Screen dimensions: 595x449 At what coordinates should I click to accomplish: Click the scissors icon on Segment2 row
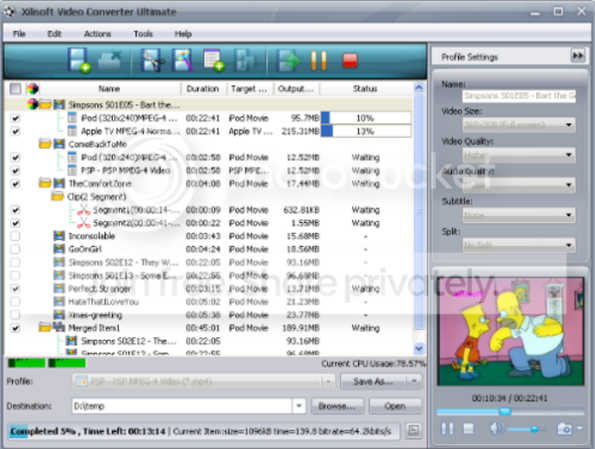pos(83,223)
